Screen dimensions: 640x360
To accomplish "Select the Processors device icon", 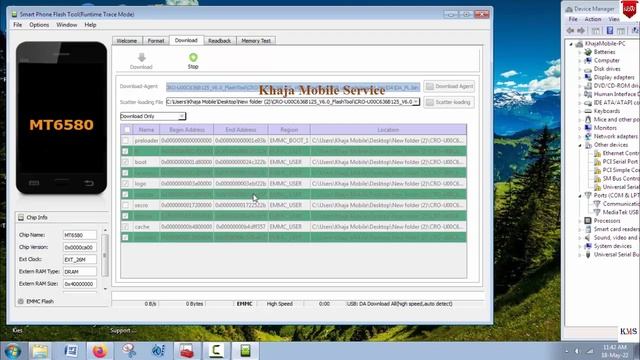I will (588, 220).
